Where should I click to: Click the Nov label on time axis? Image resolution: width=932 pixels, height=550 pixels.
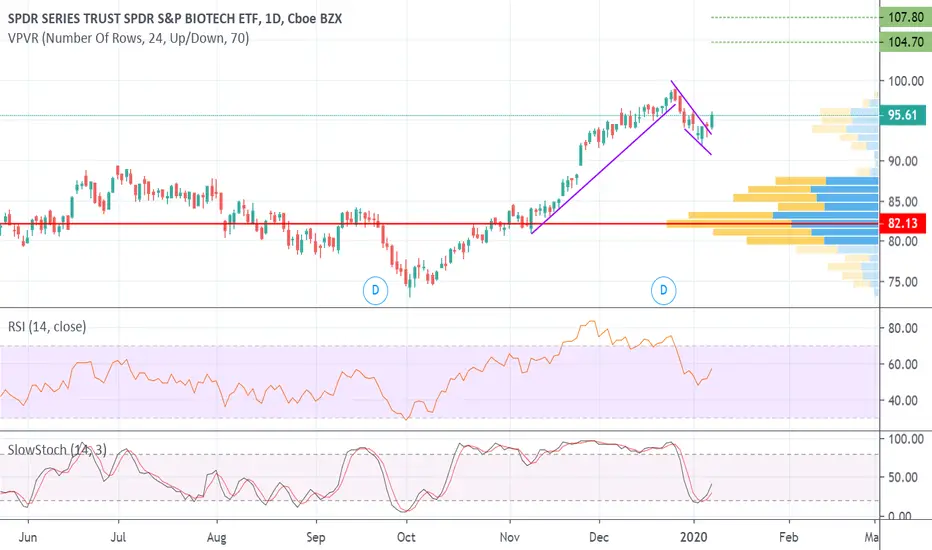pyautogui.click(x=509, y=537)
